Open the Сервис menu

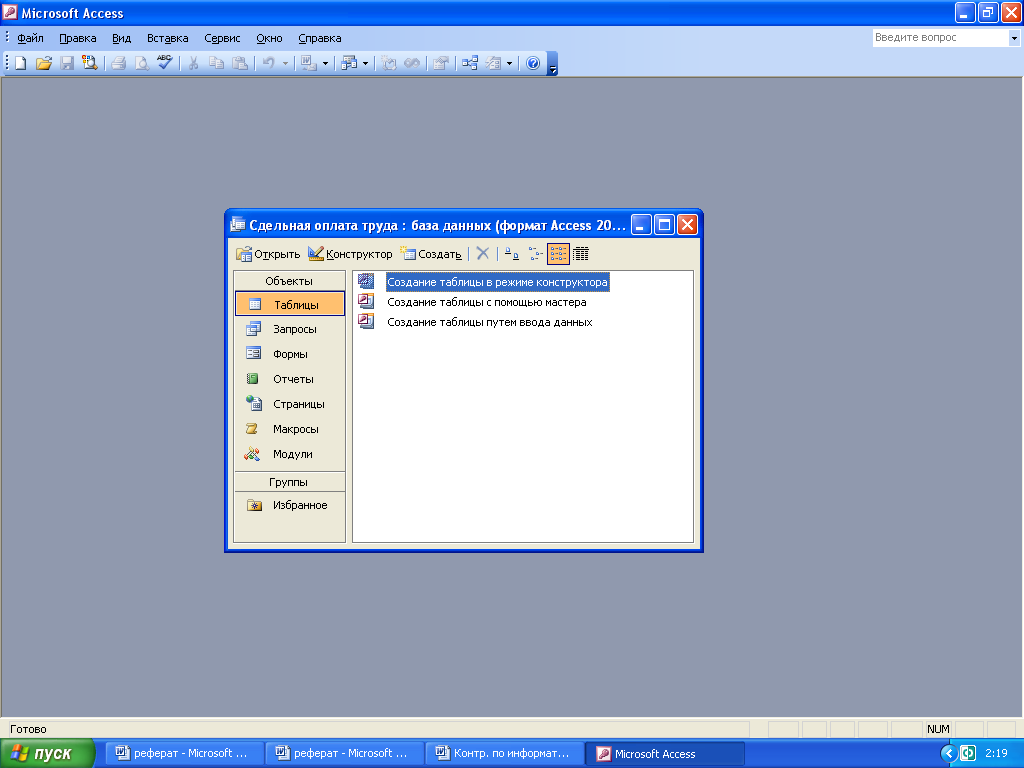(x=222, y=39)
